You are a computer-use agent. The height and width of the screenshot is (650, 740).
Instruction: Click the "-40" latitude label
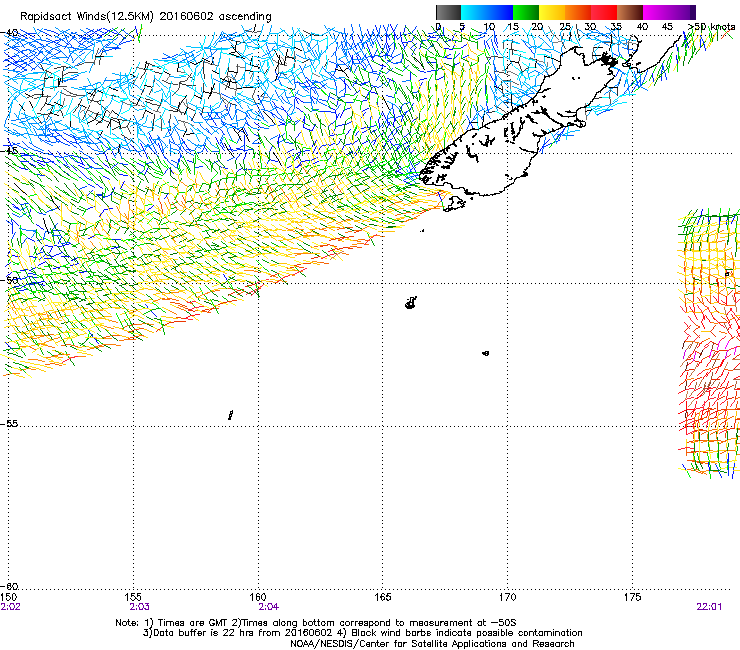[x=9, y=33]
